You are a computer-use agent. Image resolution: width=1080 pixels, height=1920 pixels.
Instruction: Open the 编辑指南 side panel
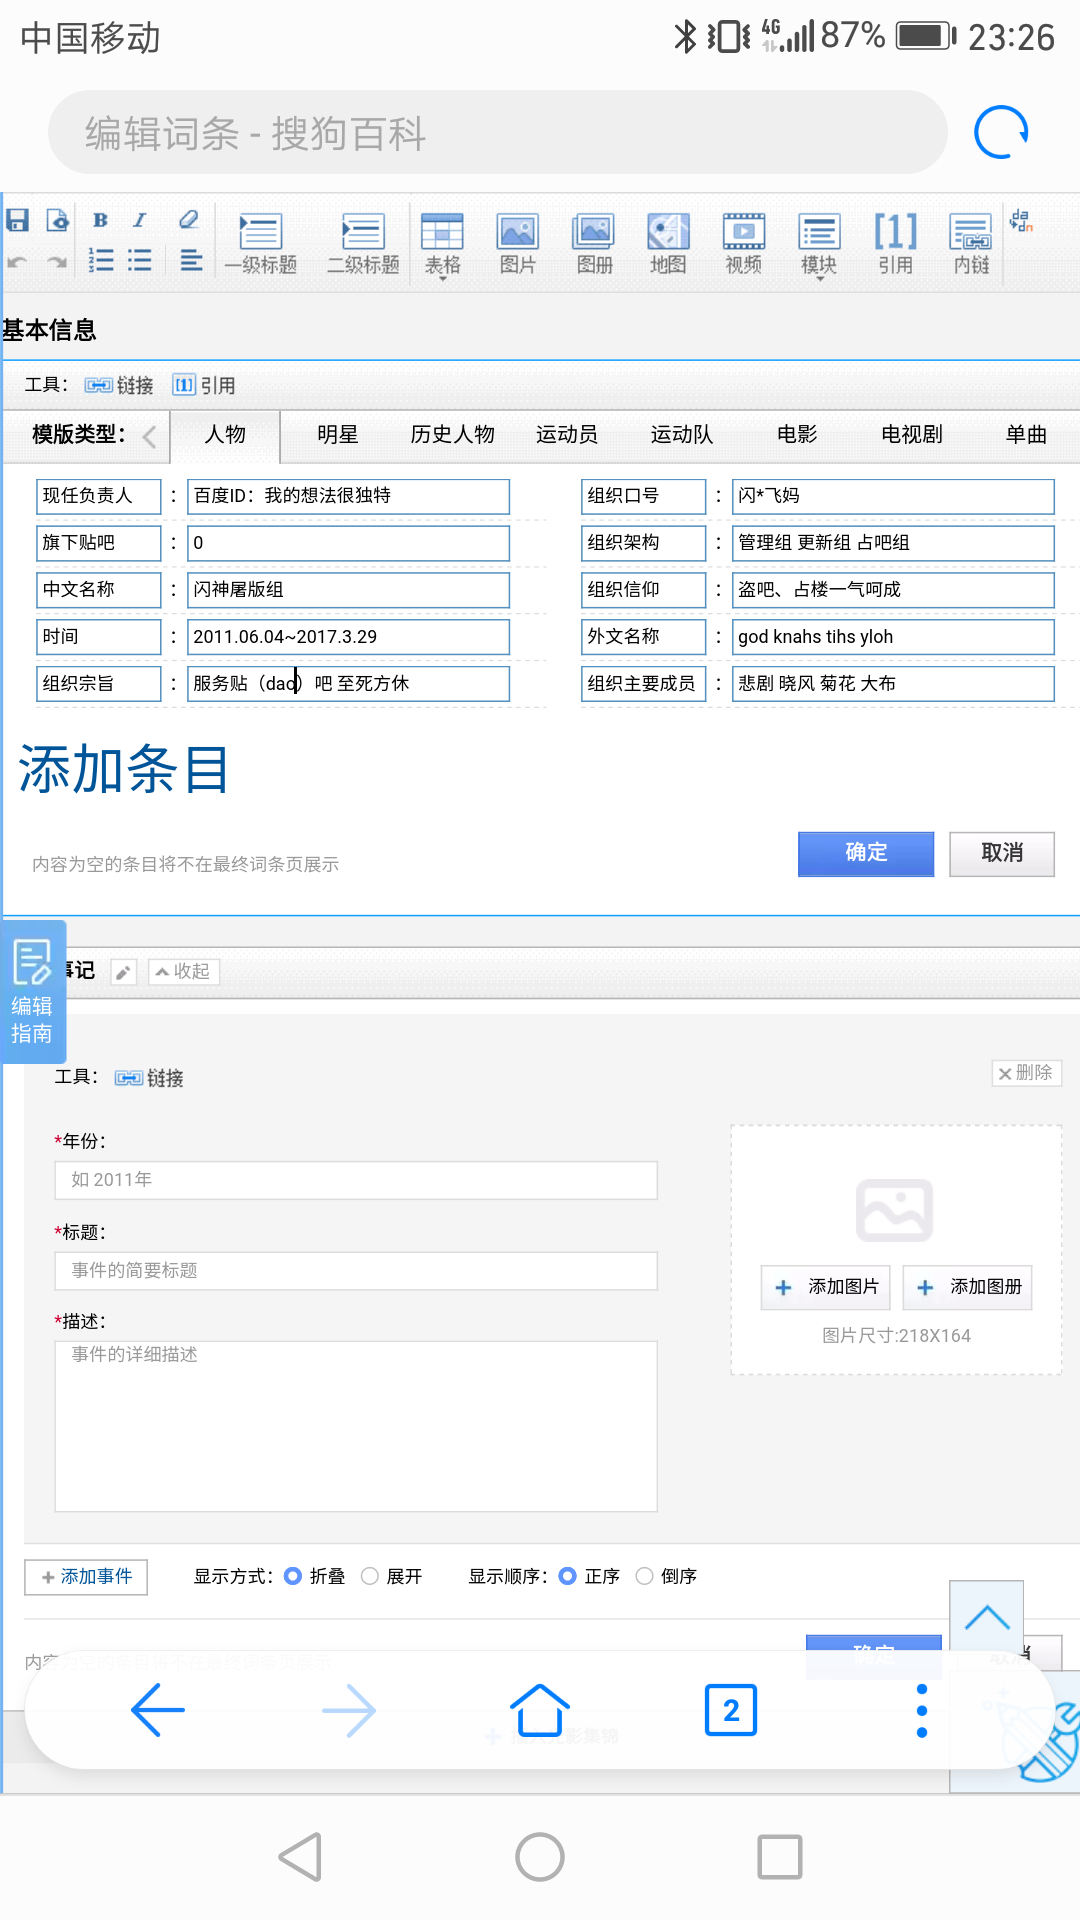(x=32, y=991)
